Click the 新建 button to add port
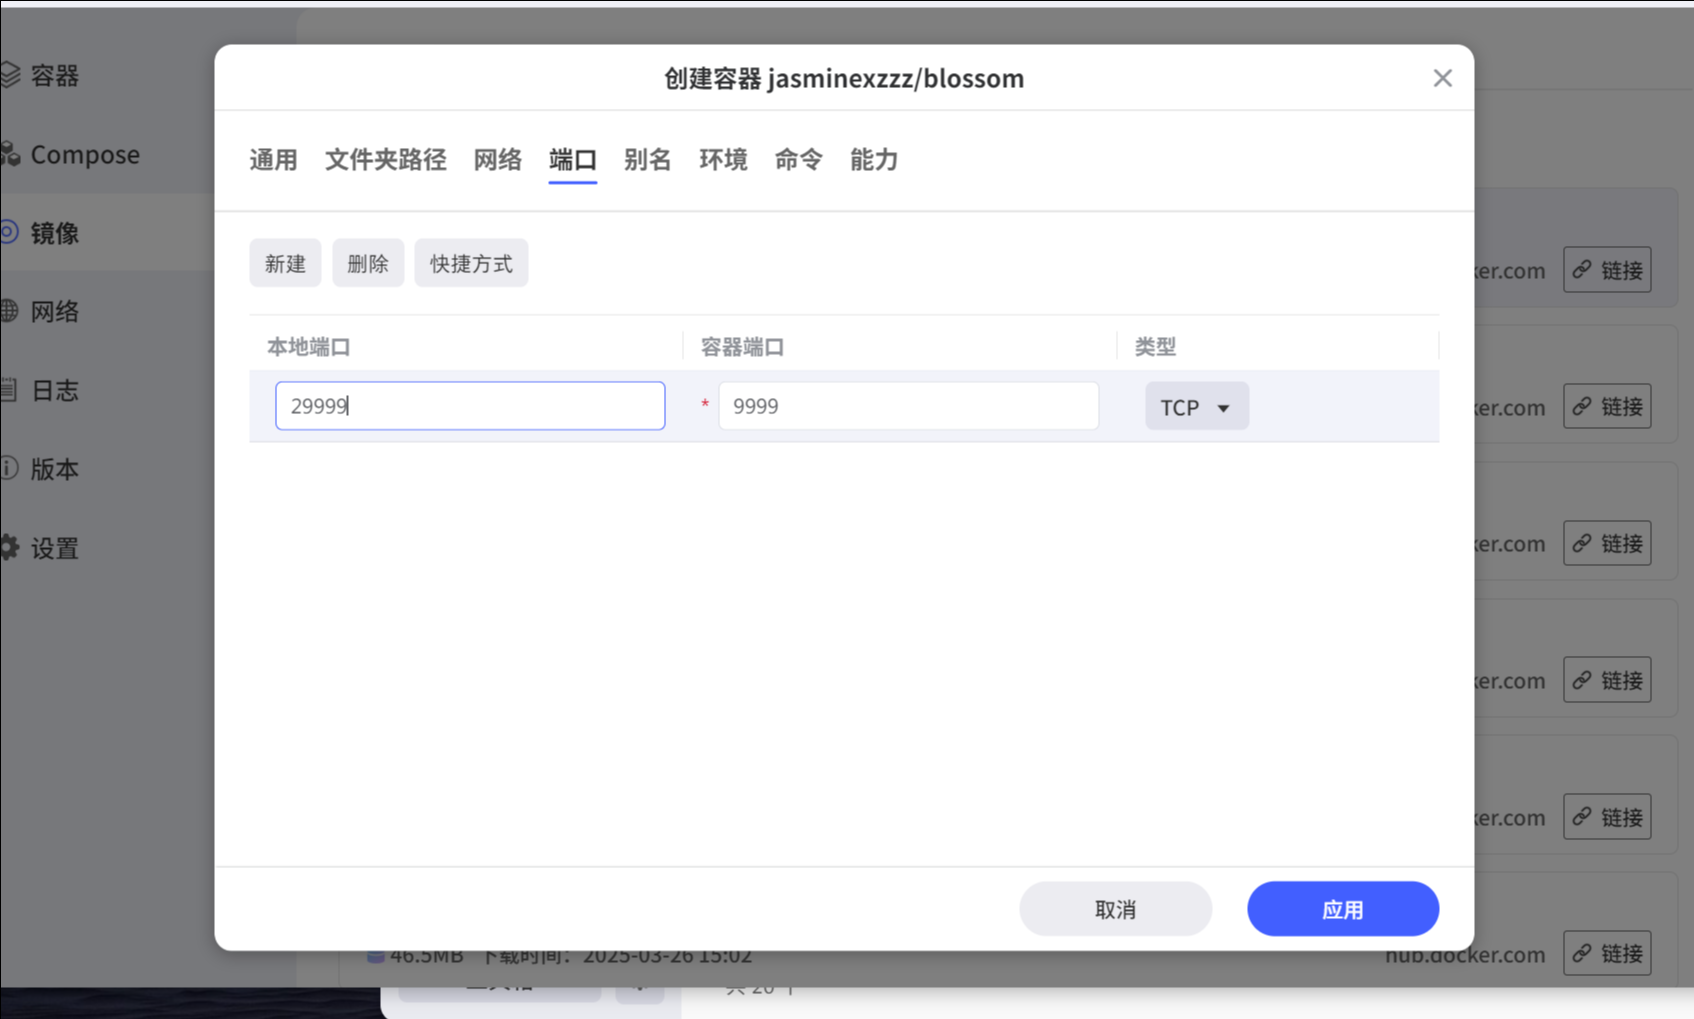 click(285, 264)
